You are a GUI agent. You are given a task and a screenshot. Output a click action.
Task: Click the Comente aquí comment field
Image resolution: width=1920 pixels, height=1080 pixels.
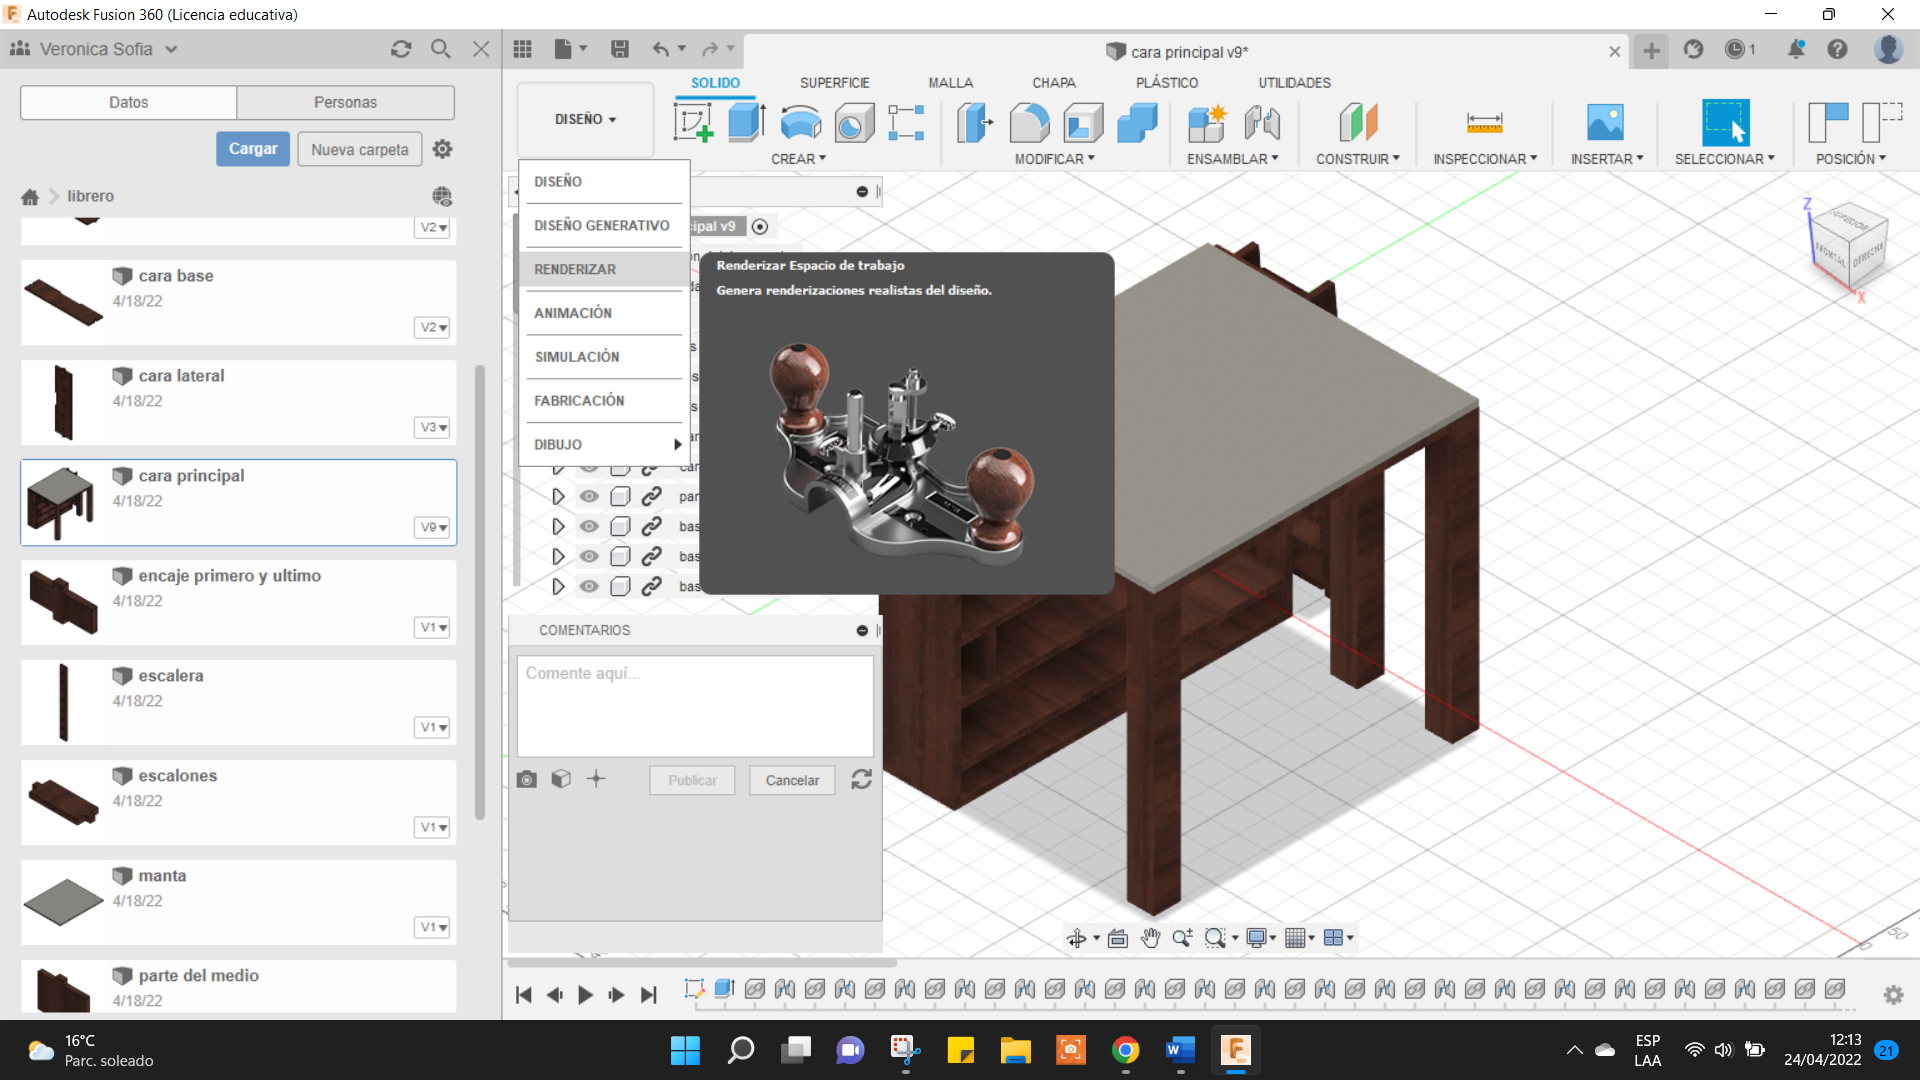click(695, 705)
